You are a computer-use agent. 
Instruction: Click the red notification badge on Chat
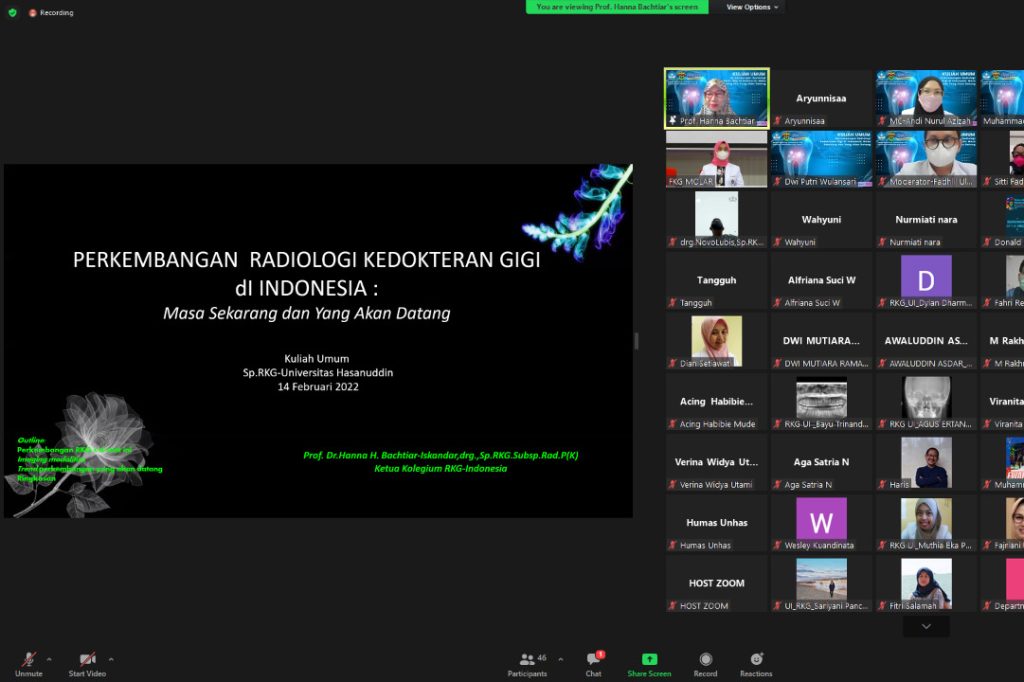coord(602,652)
